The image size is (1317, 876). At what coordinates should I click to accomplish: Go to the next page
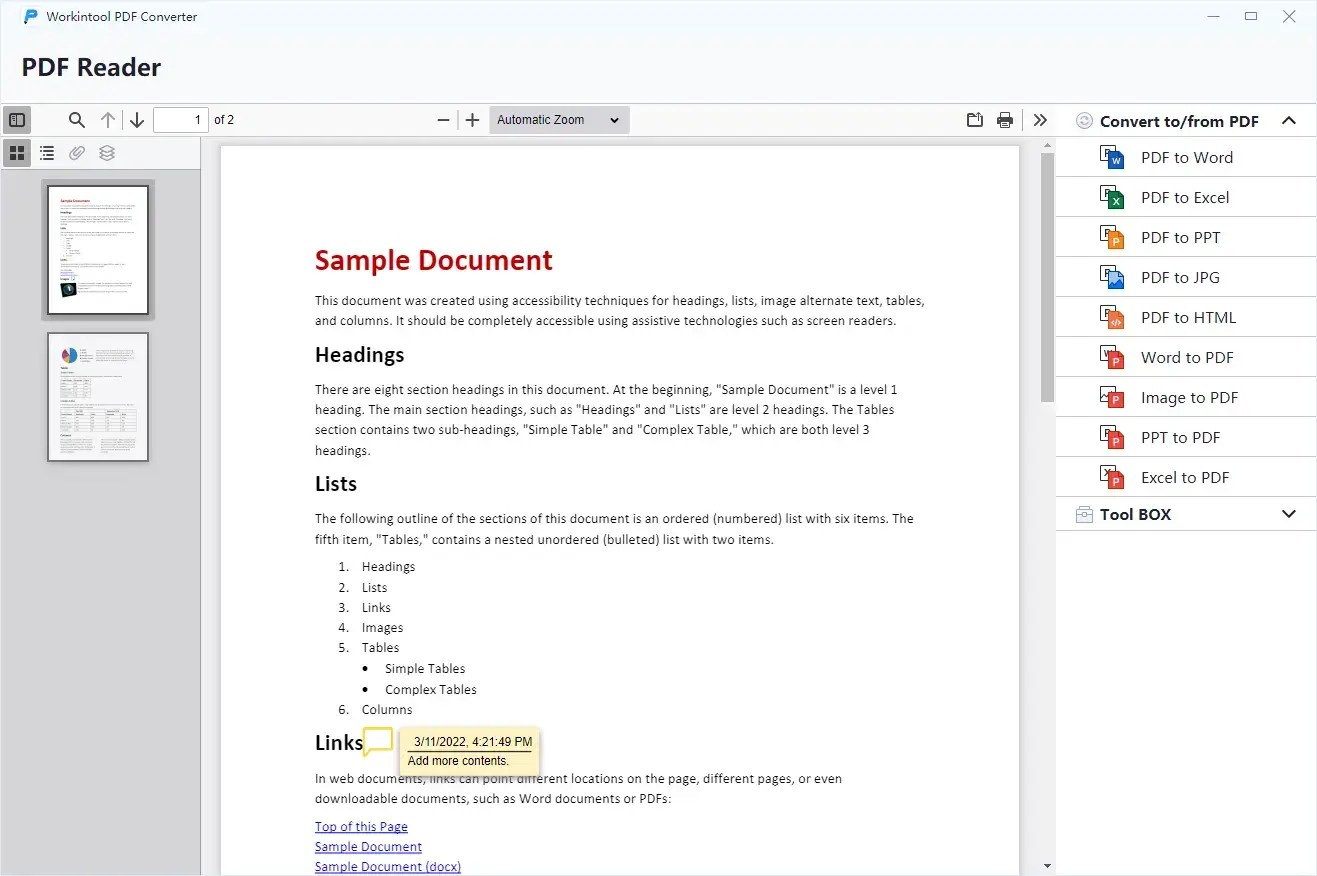coord(137,119)
